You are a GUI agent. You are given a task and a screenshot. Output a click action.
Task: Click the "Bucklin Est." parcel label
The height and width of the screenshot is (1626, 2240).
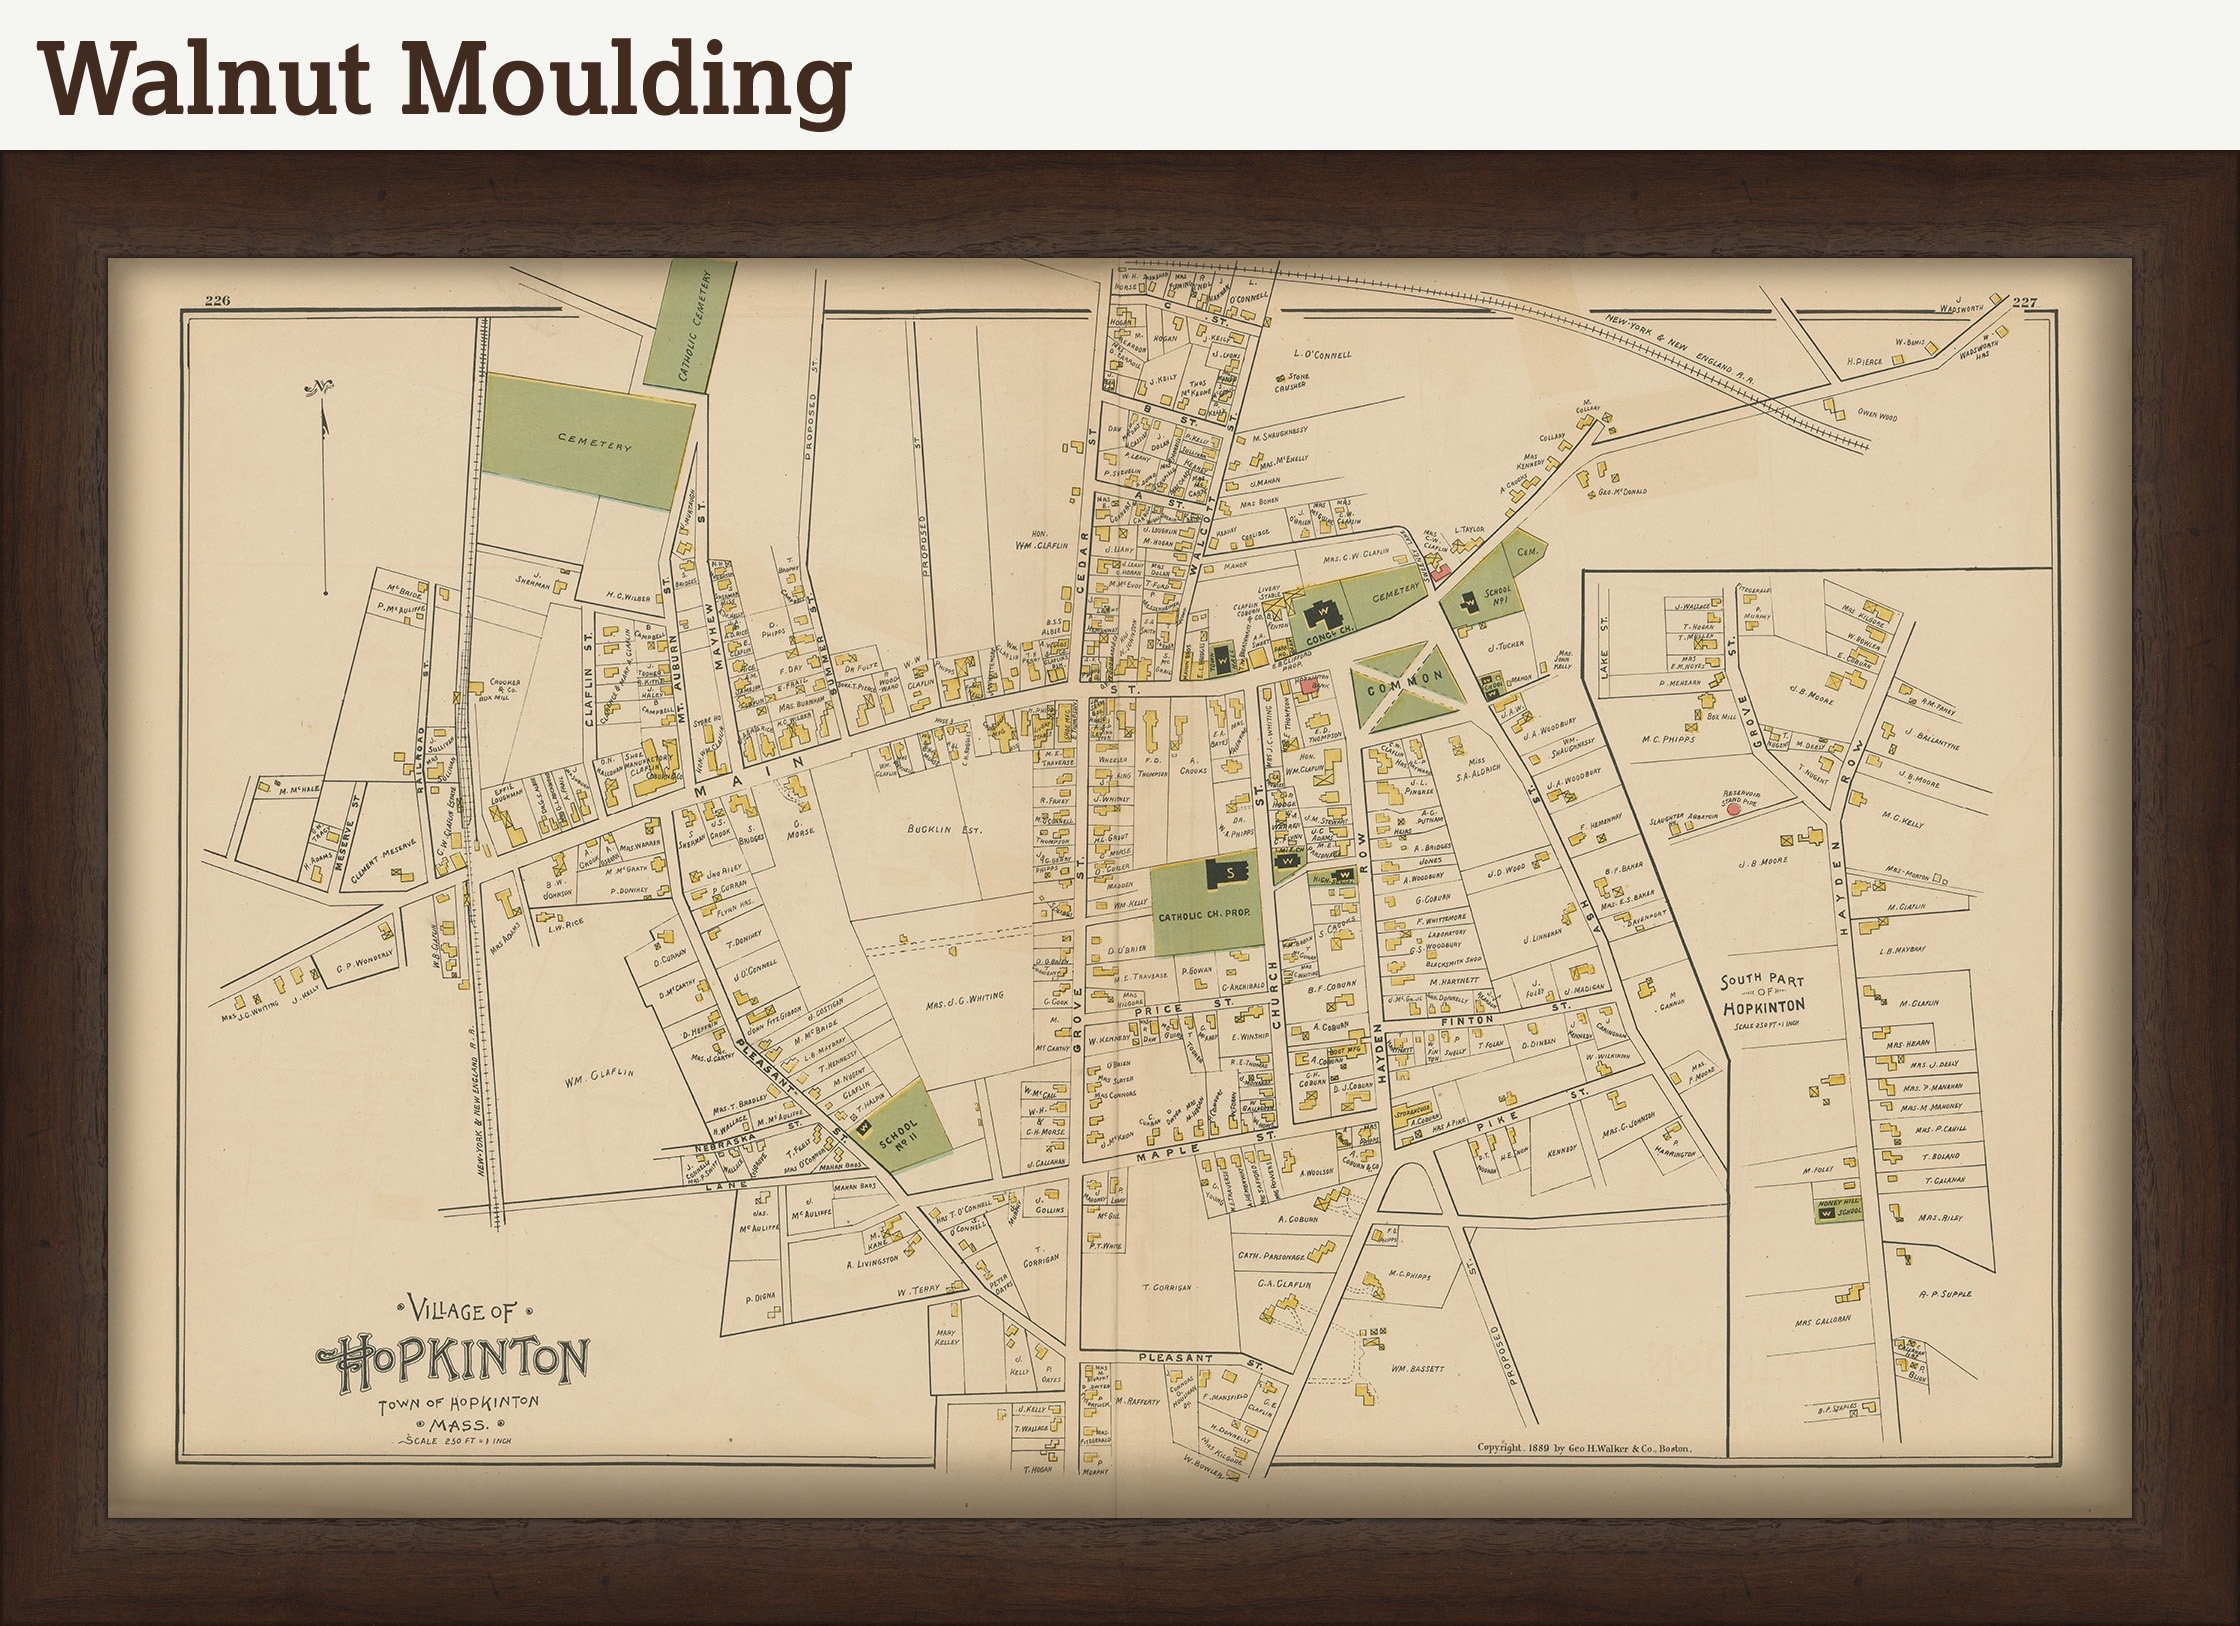coord(944,829)
